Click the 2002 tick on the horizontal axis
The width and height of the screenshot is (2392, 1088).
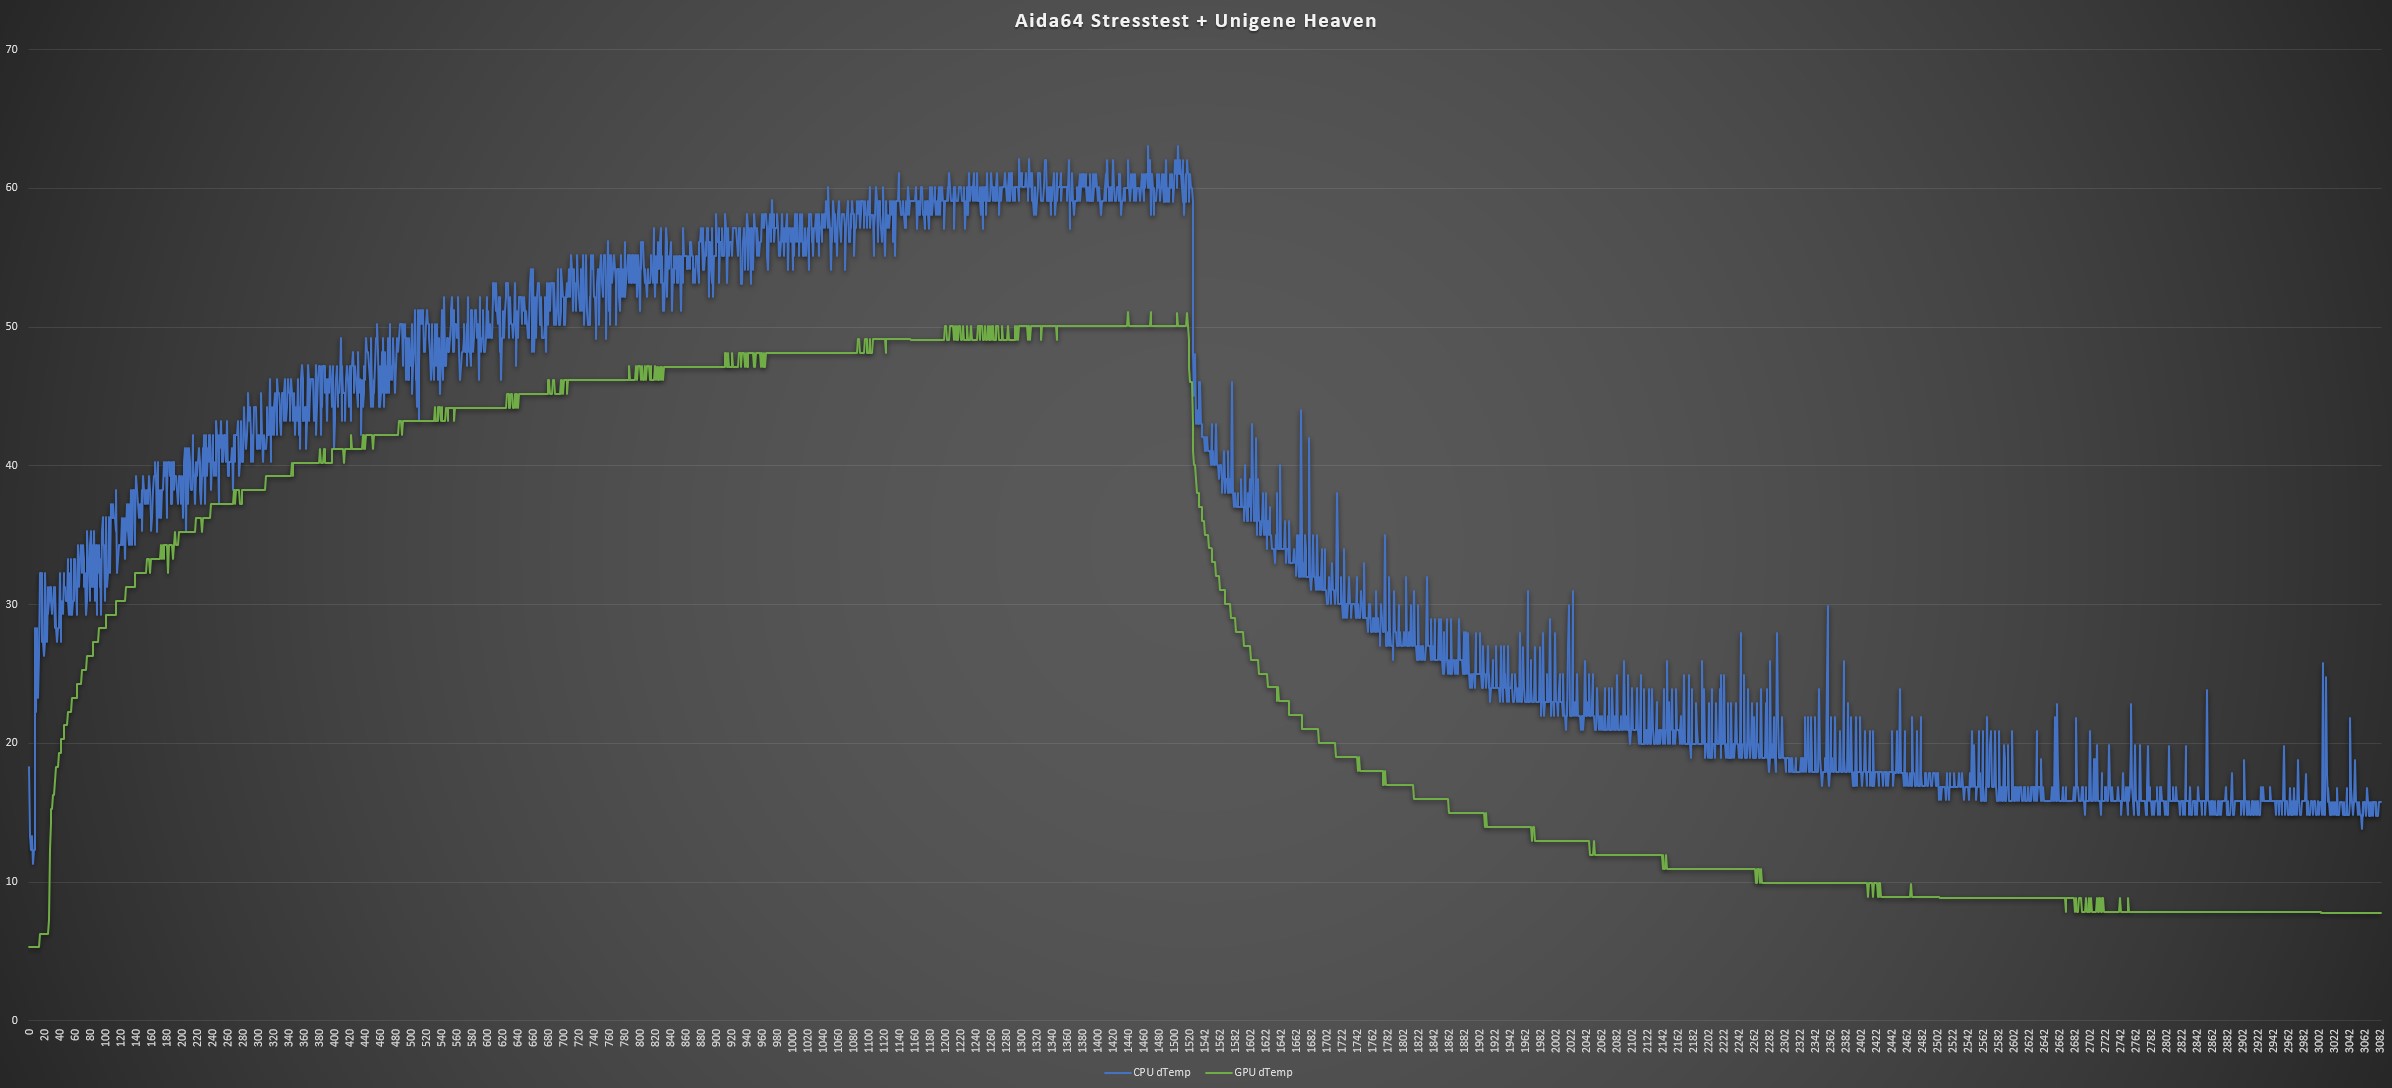1557,1040
